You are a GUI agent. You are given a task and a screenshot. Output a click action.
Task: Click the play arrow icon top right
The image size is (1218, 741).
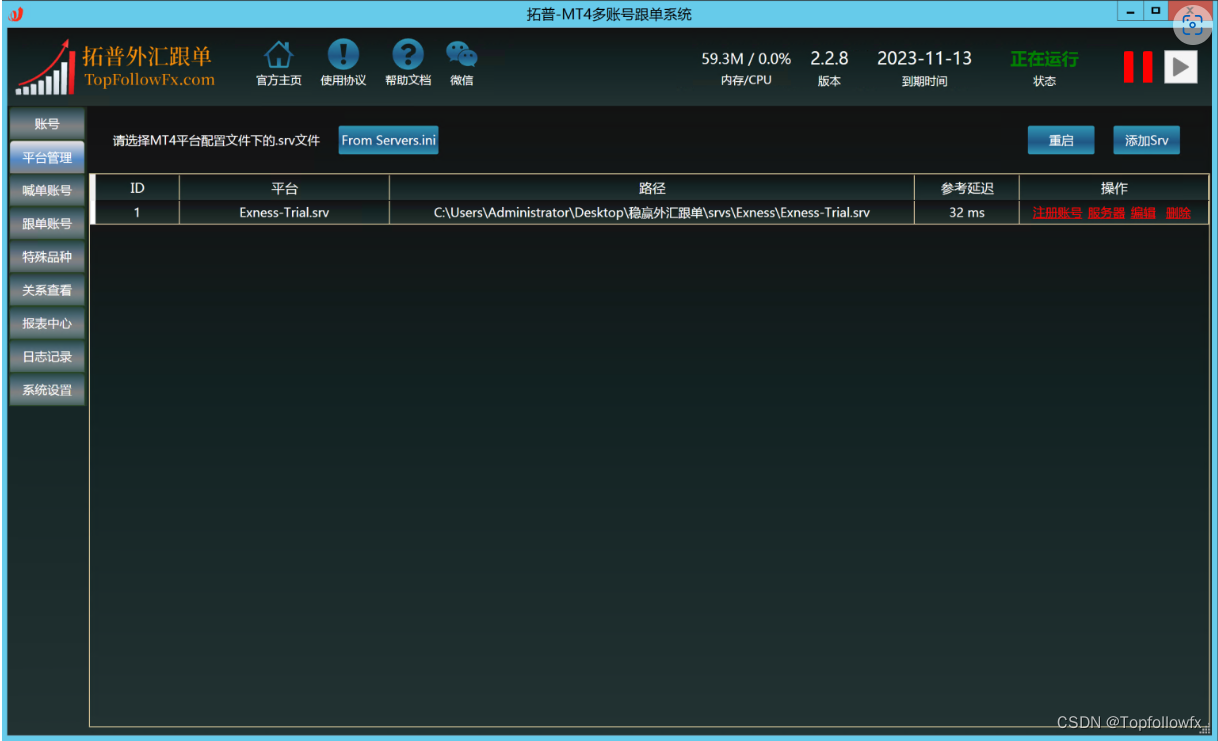1181,66
